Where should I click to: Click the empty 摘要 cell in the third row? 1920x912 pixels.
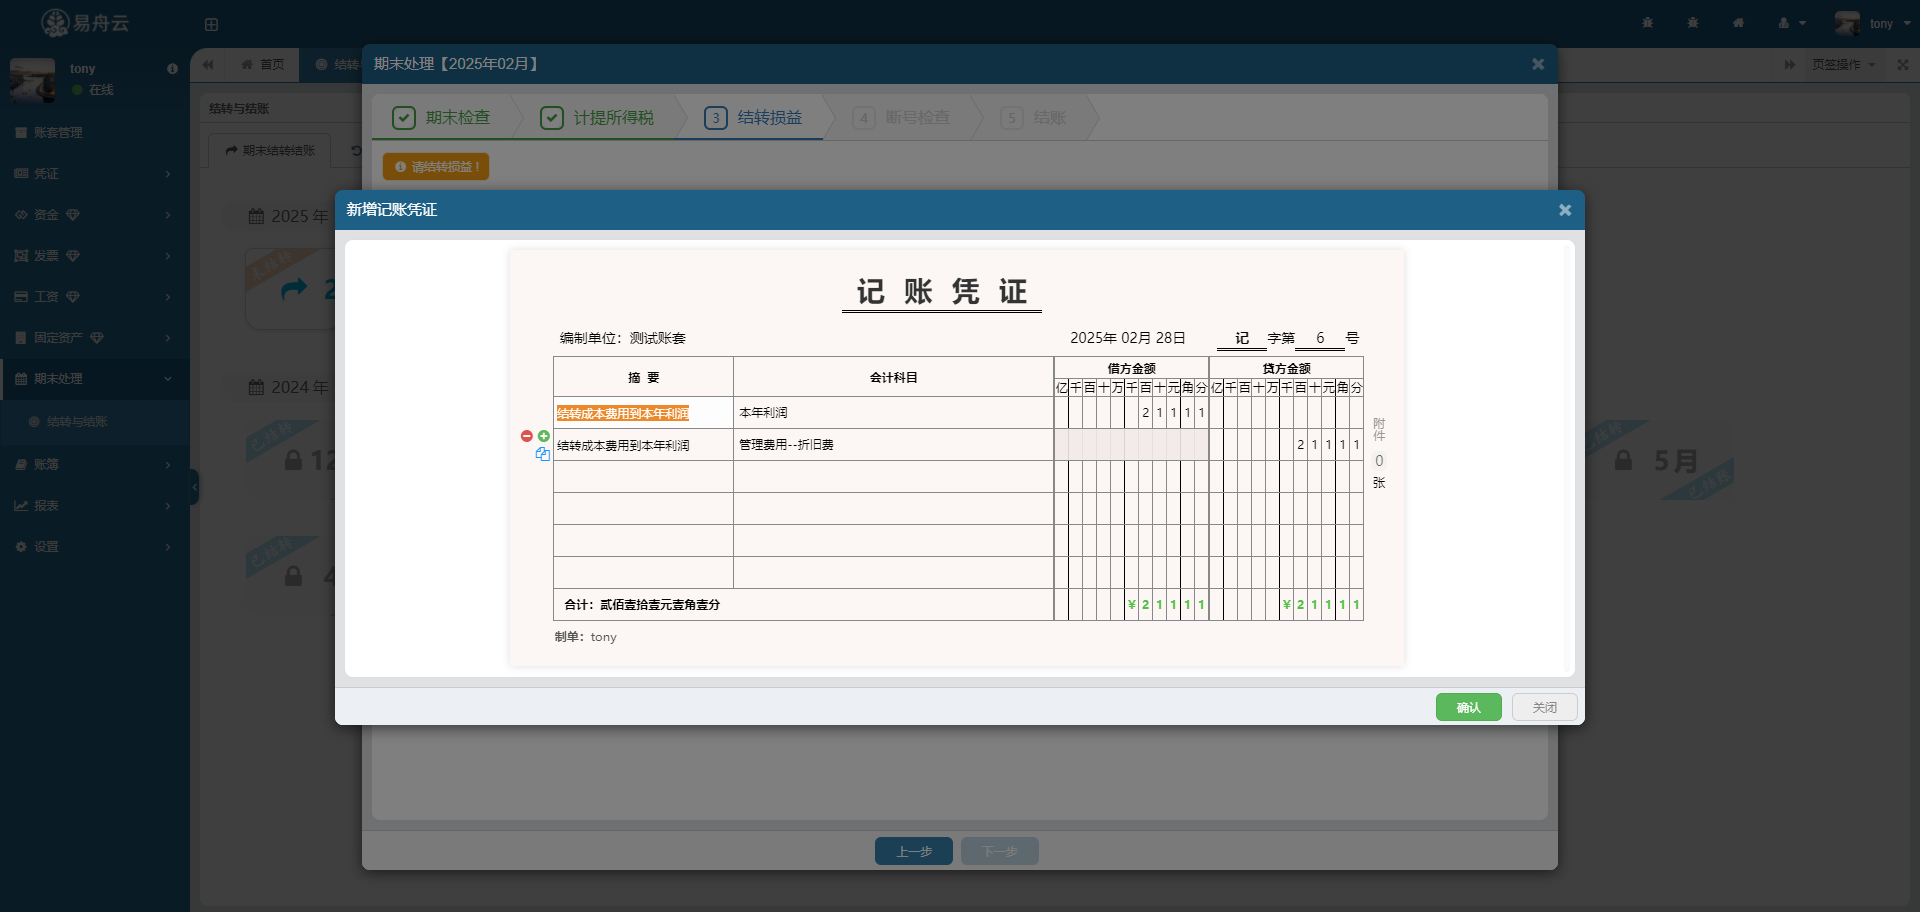pyautogui.click(x=643, y=477)
